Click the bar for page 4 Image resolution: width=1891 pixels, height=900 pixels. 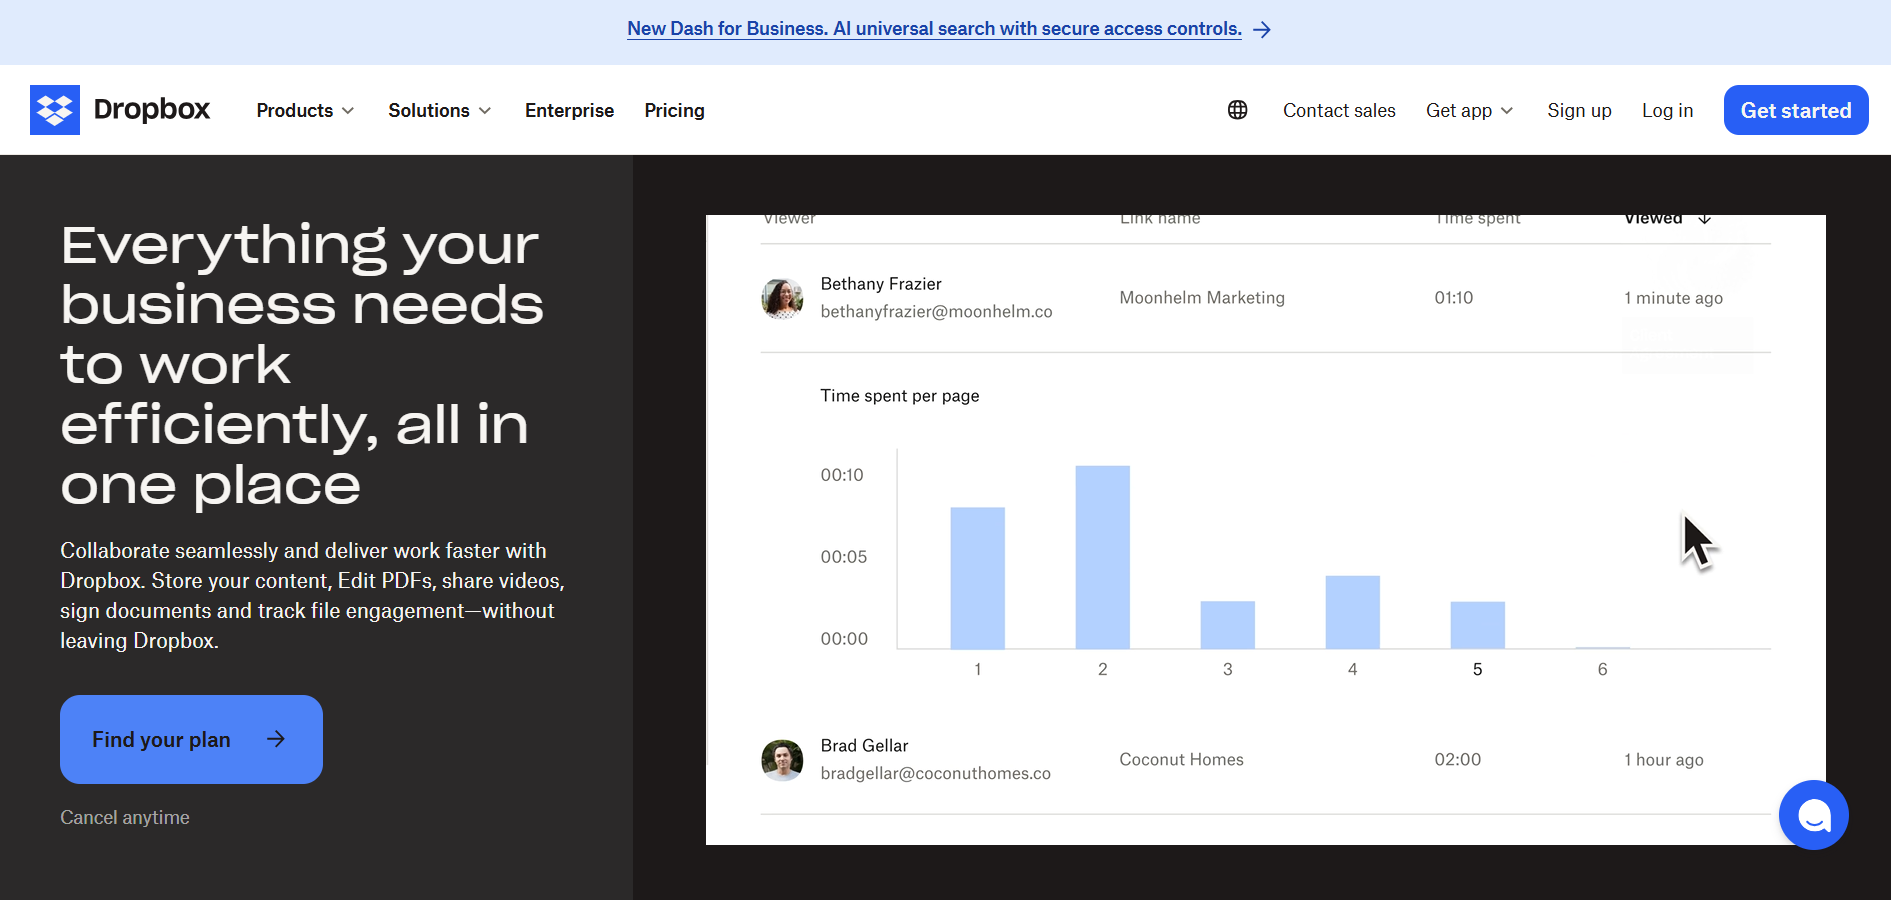coord(1352,612)
